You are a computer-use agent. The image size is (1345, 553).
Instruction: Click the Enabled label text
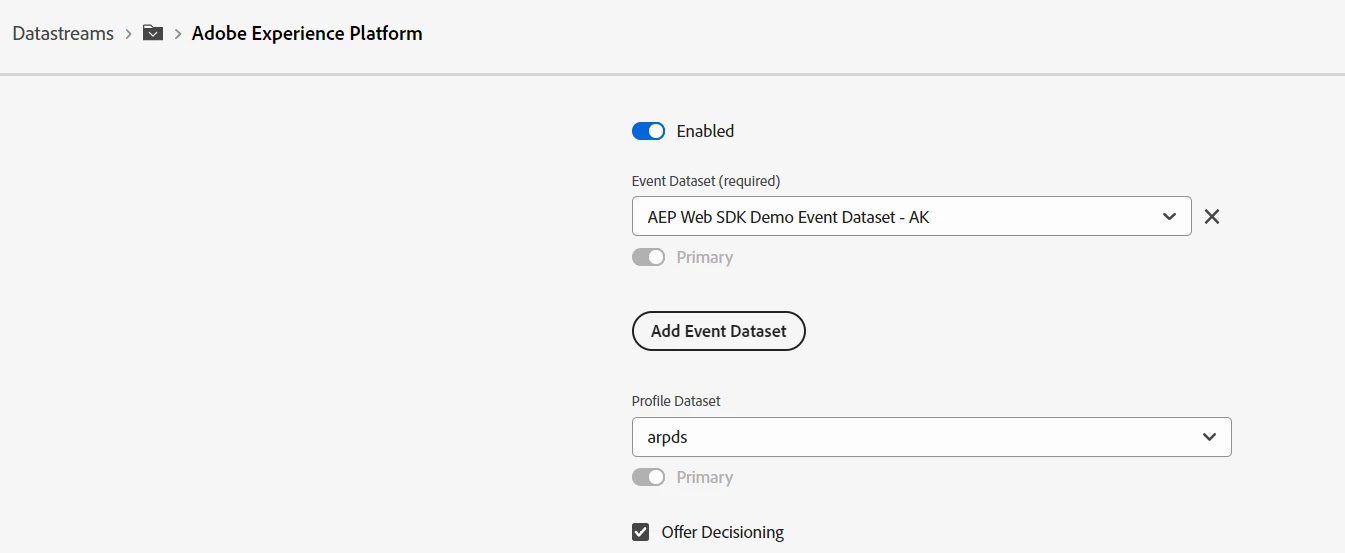coord(705,131)
